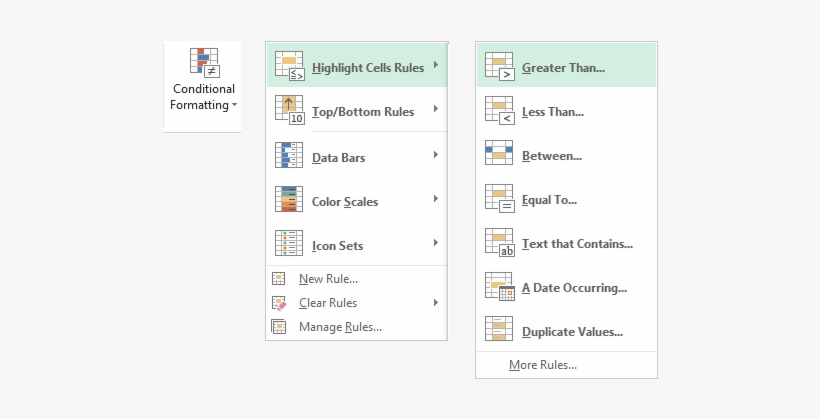Click the Text that Contains icon
820x419 pixels.
pyautogui.click(x=499, y=242)
